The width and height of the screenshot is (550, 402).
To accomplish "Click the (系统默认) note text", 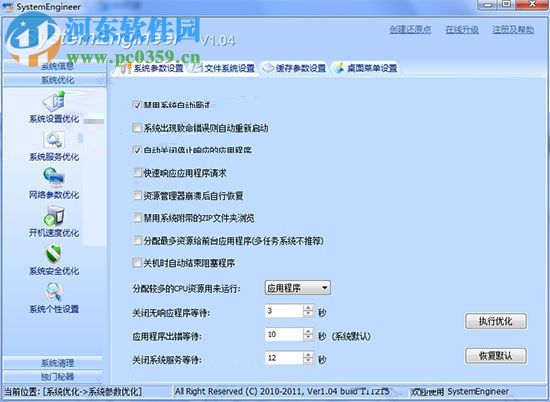I will 351,336.
